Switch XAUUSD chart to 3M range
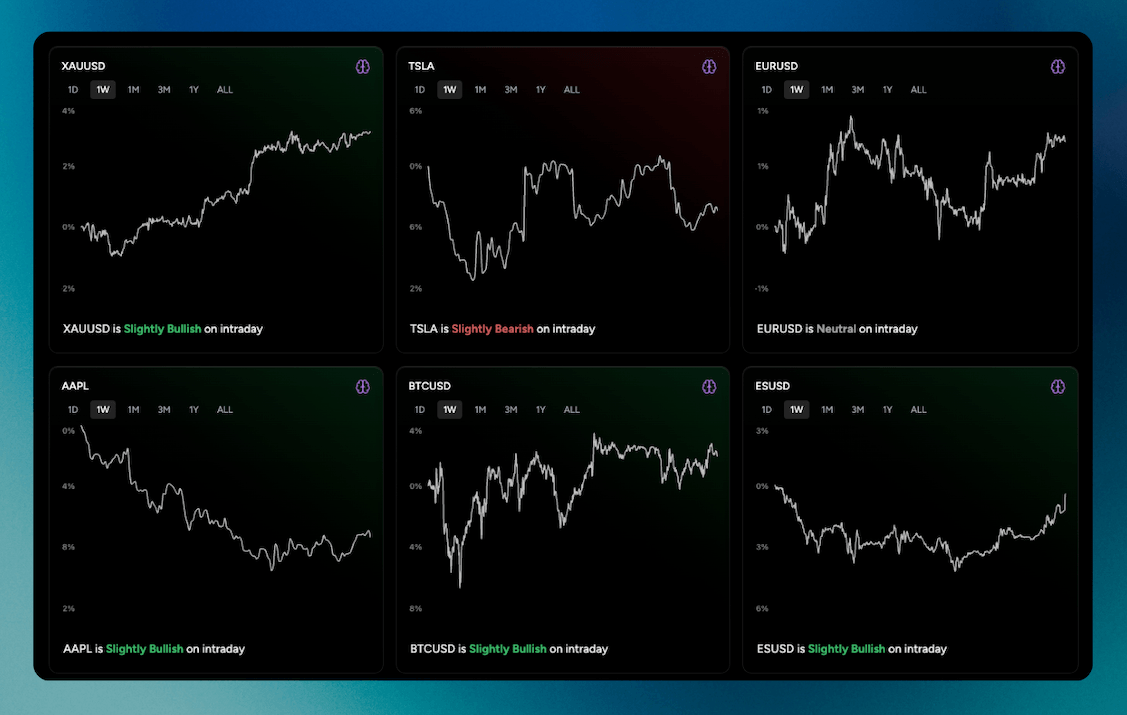Image resolution: width=1127 pixels, height=715 pixels. pos(164,90)
